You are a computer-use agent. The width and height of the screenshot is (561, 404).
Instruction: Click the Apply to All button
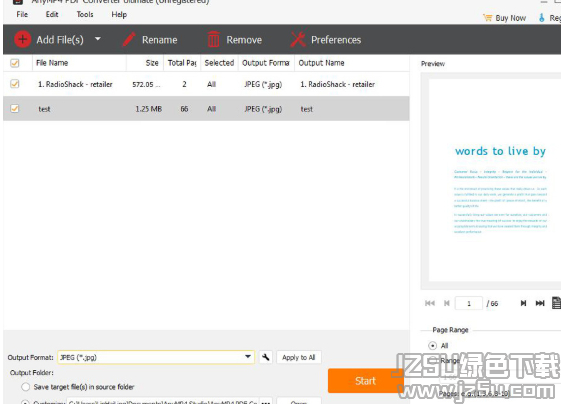point(298,357)
